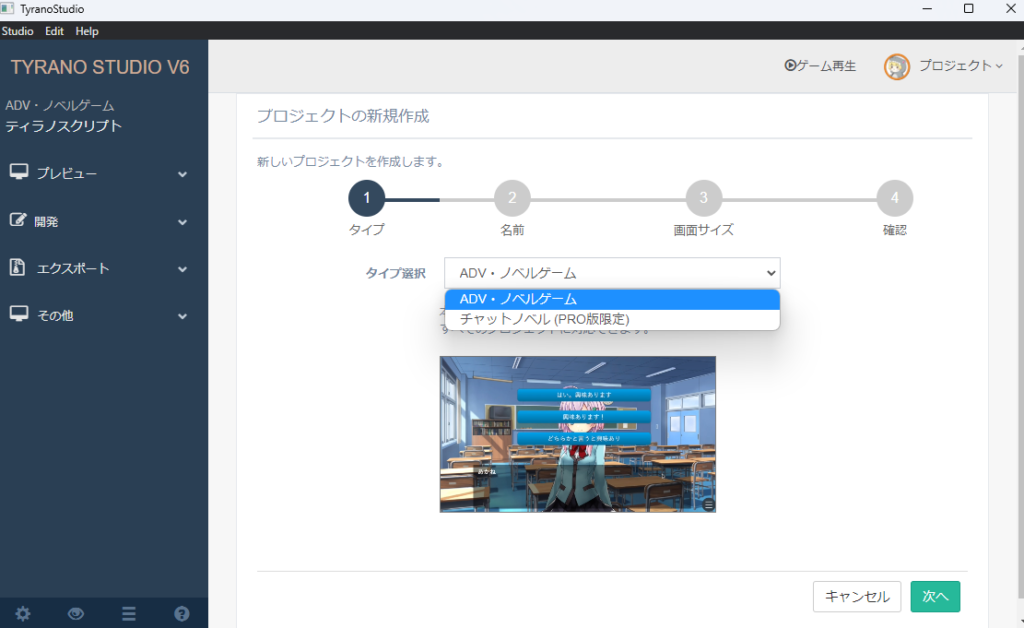1024x628 pixels.
Task: Click the edit pencil icon beside 開発
Action: 18,221
